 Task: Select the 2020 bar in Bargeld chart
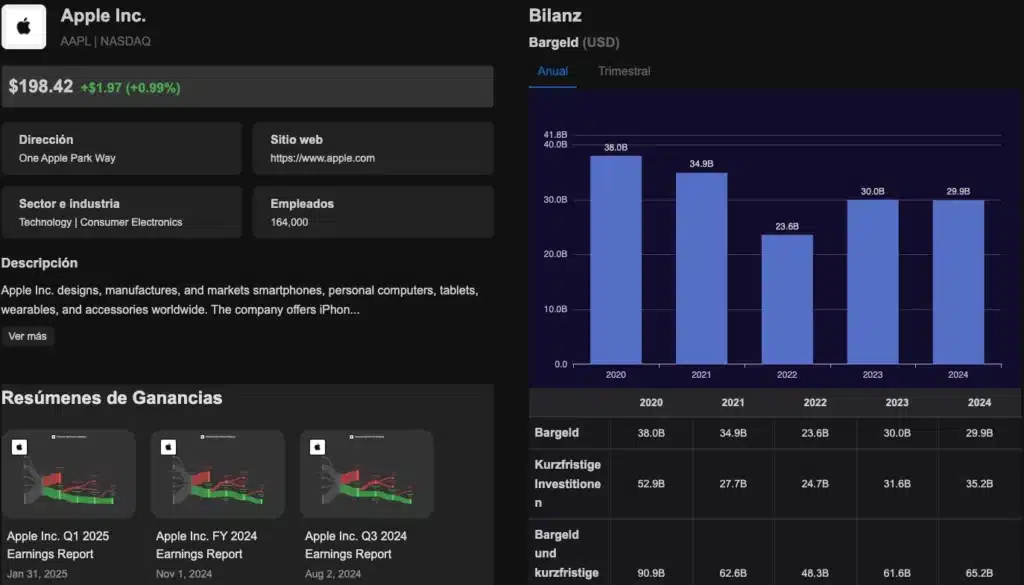tap(616, 260)
